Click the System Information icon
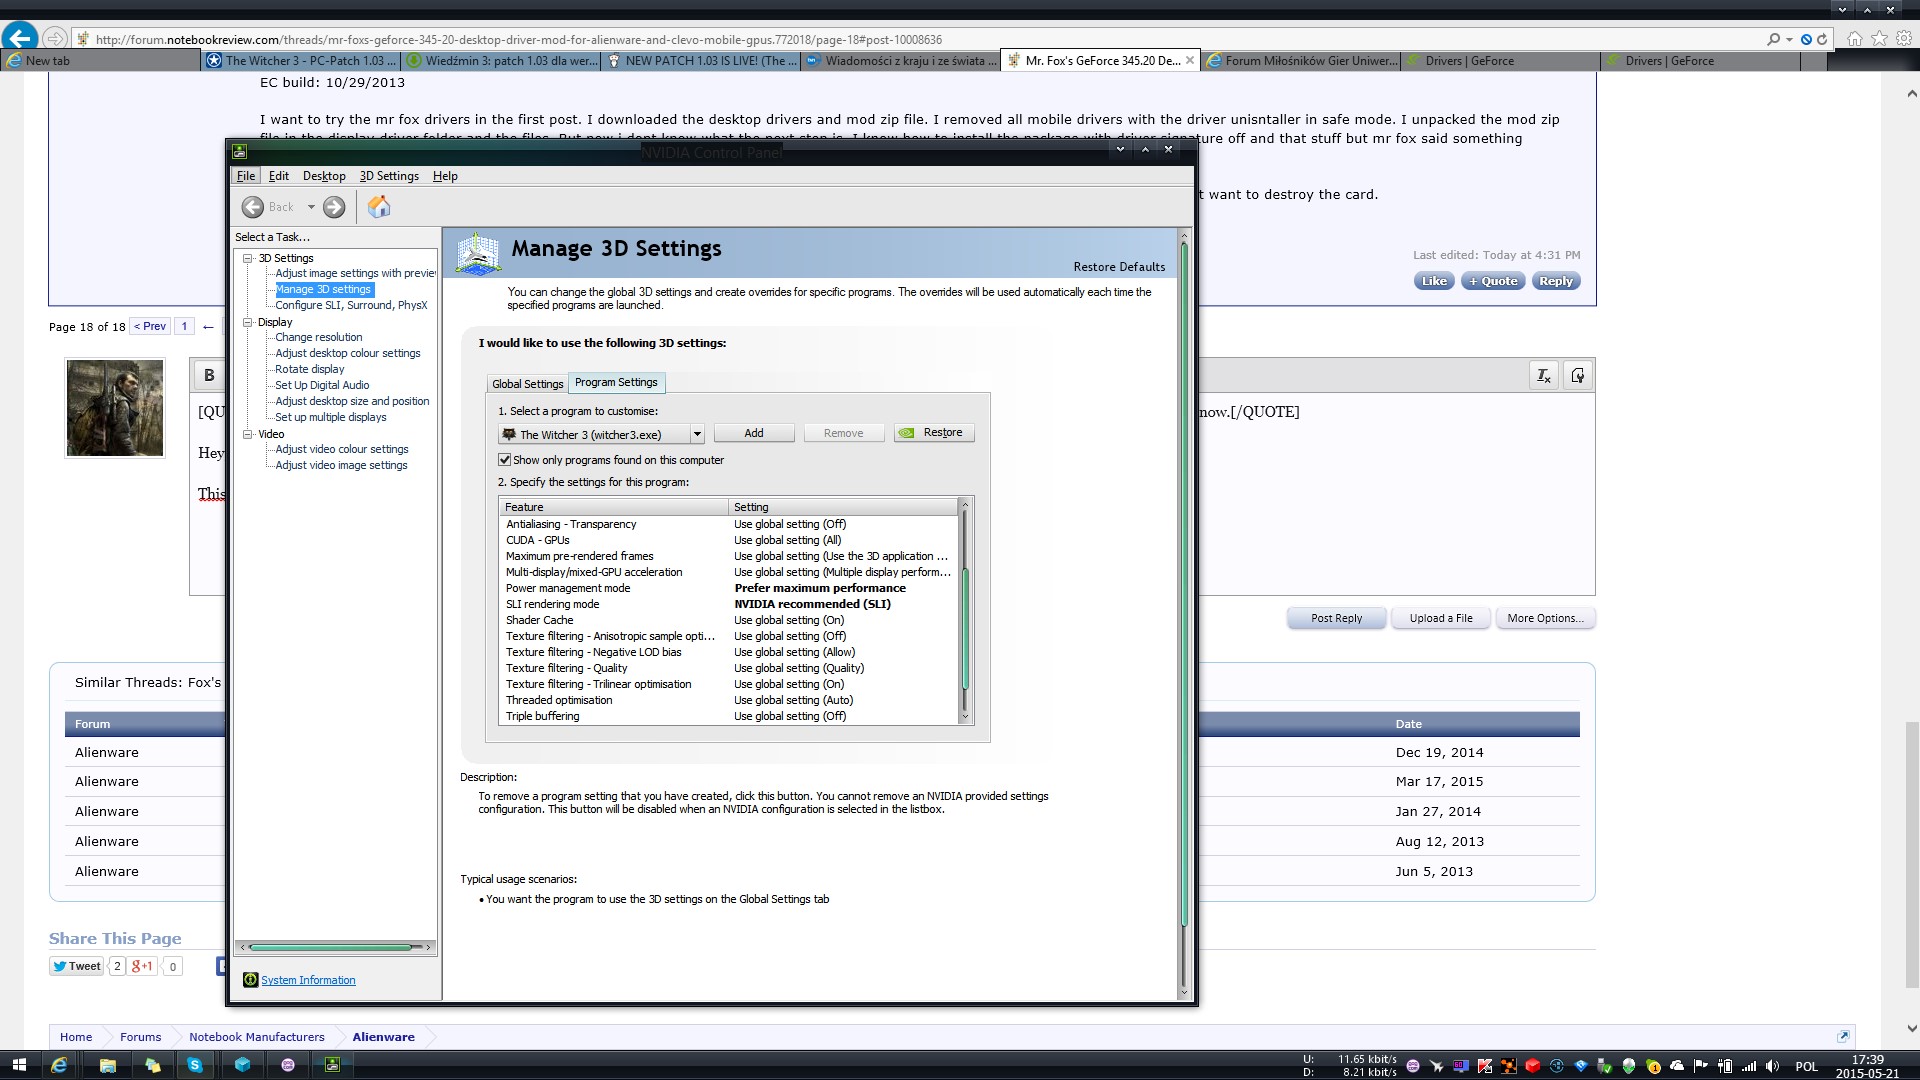Screen dimensions: 1920x1080 (250, 980)
